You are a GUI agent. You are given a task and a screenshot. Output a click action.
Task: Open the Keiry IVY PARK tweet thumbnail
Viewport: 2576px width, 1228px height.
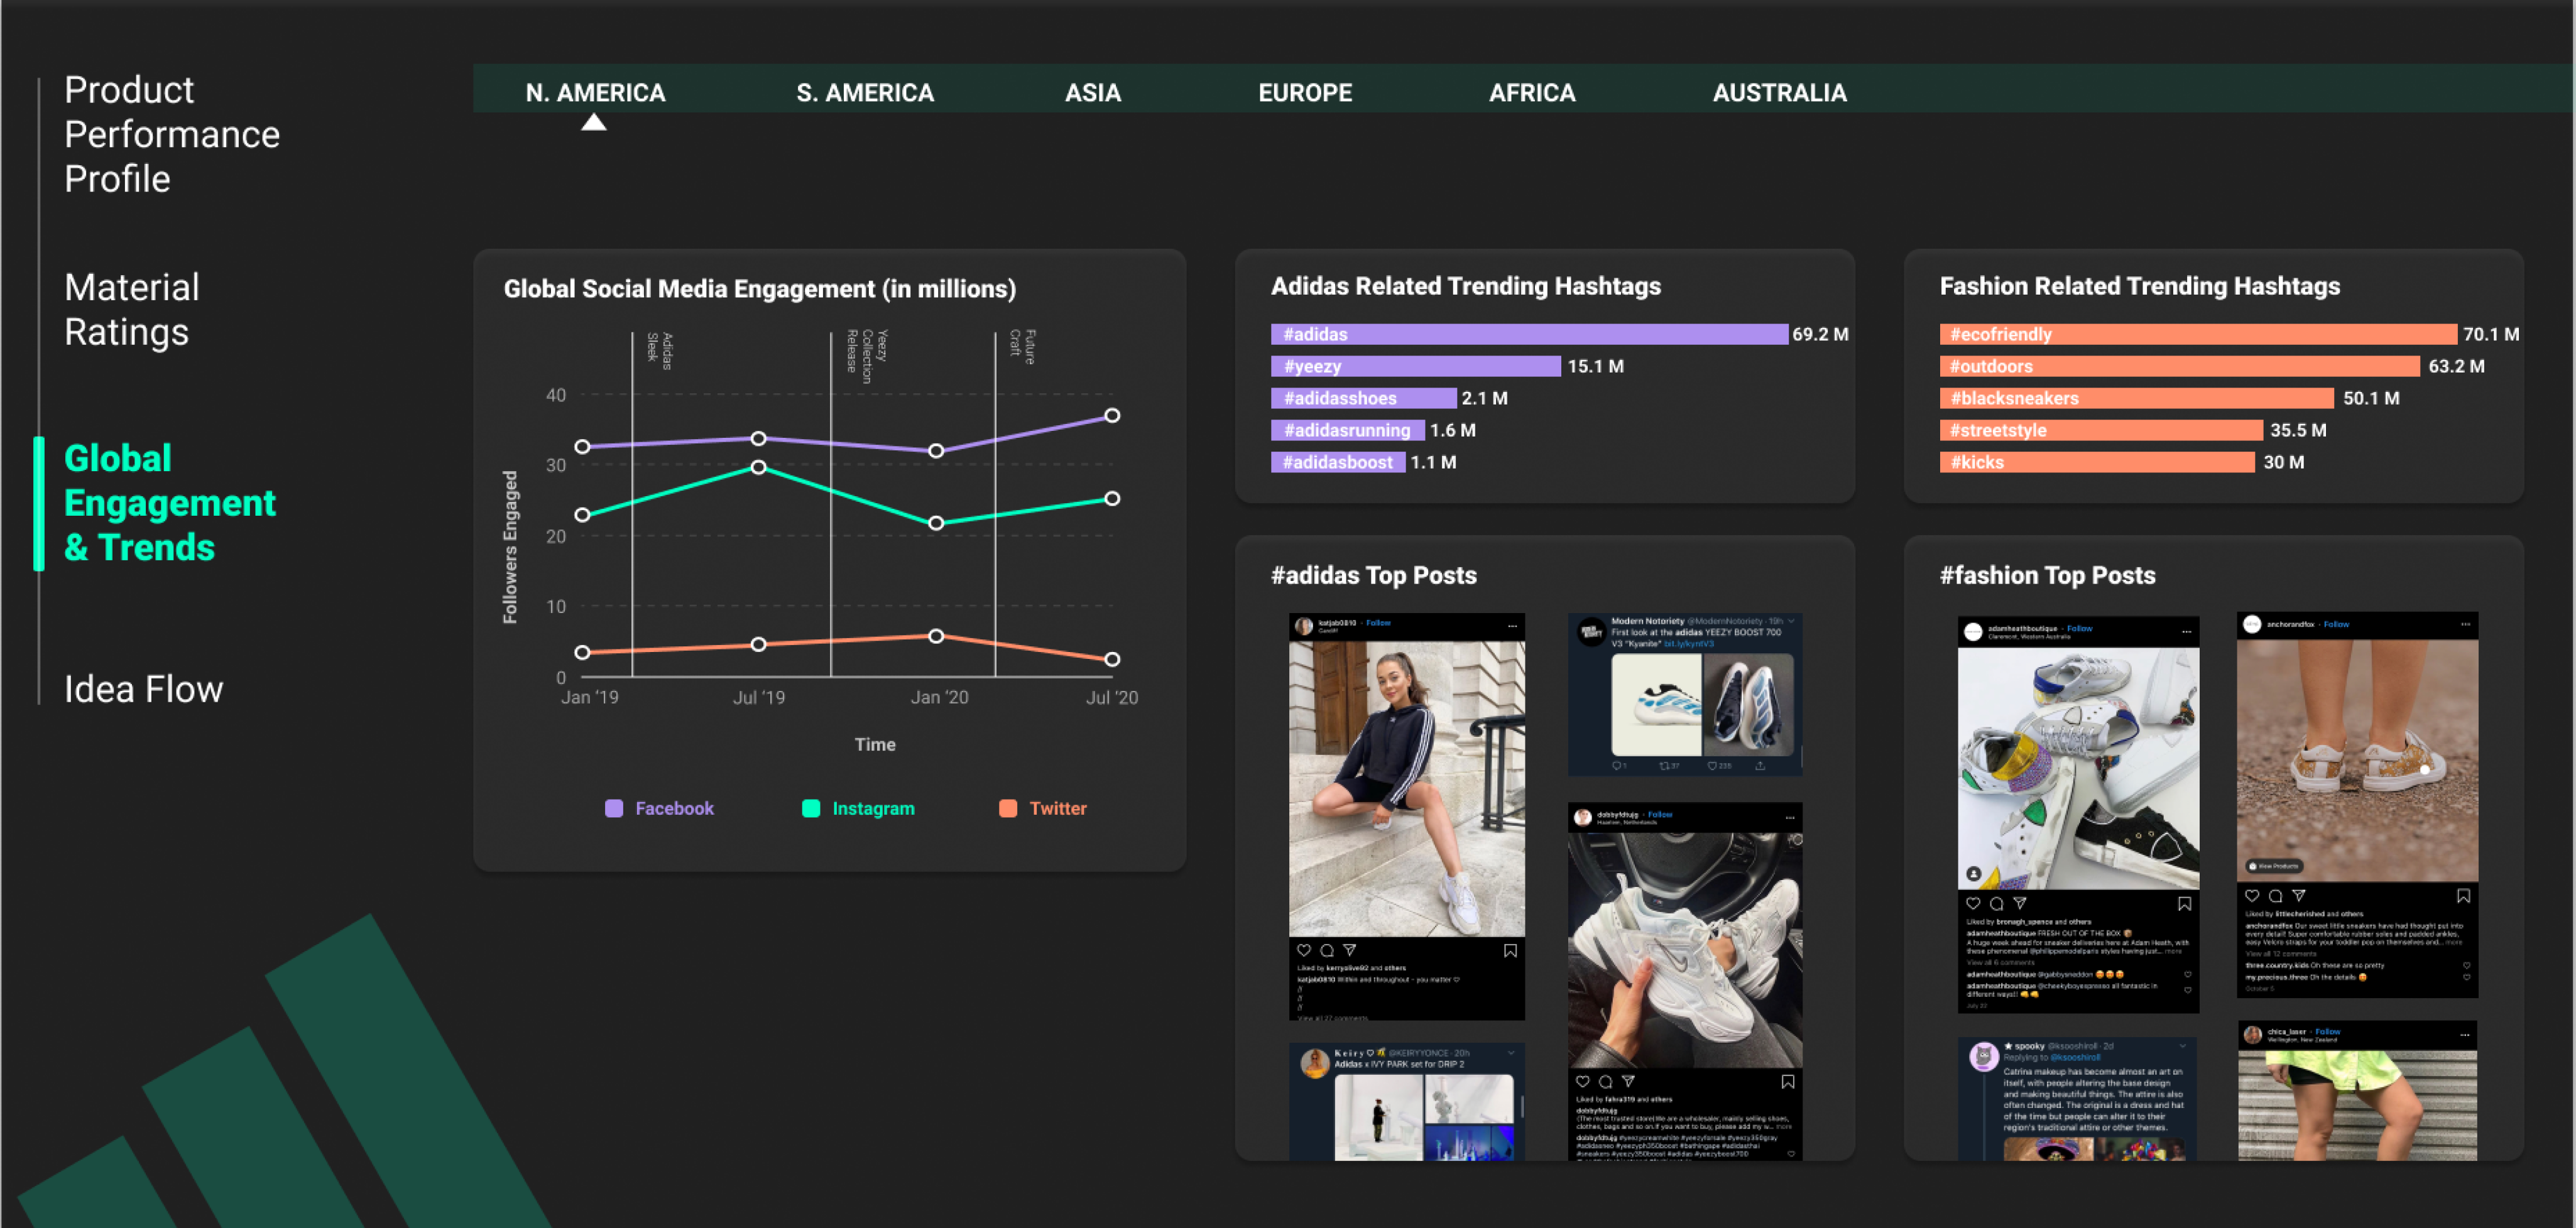1424,1118
